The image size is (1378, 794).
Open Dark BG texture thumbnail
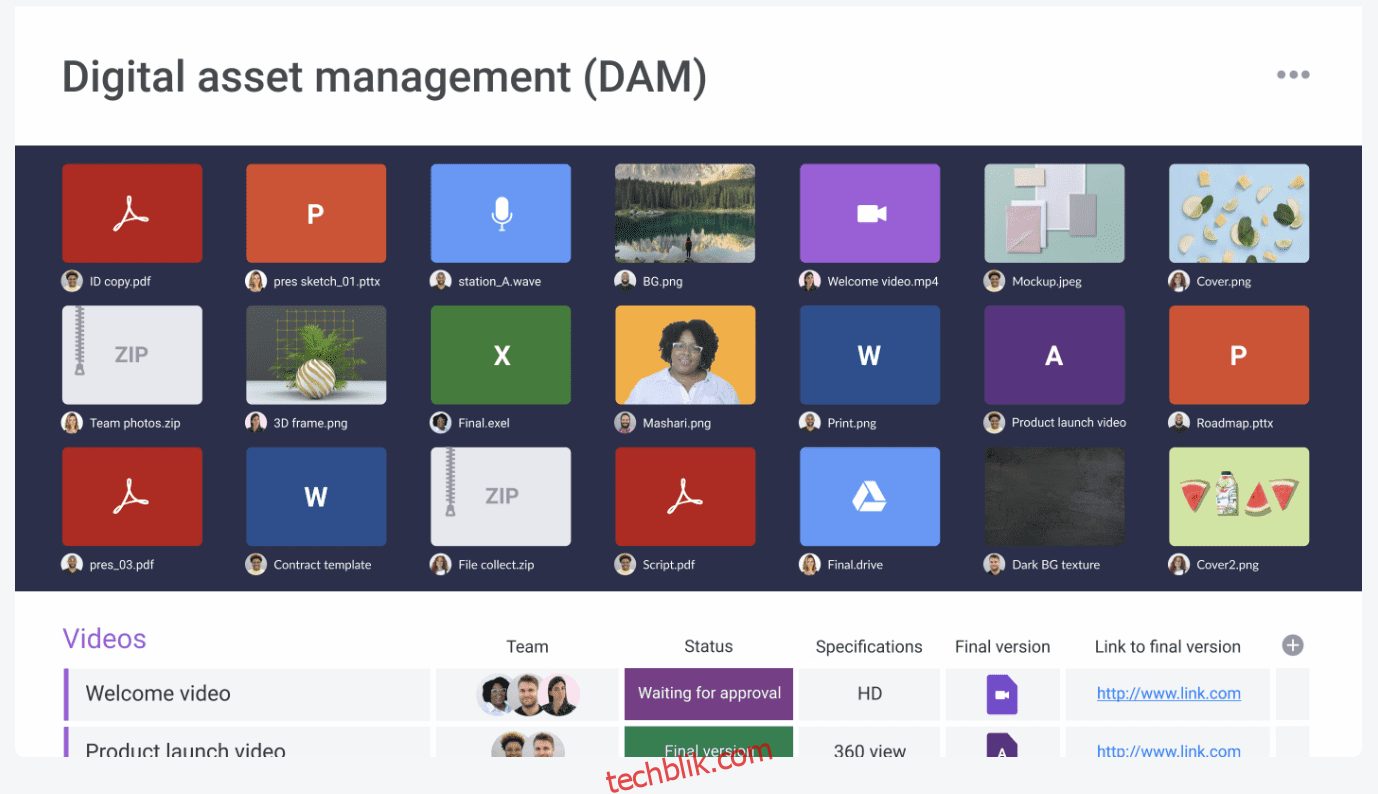pos(1054,496)
